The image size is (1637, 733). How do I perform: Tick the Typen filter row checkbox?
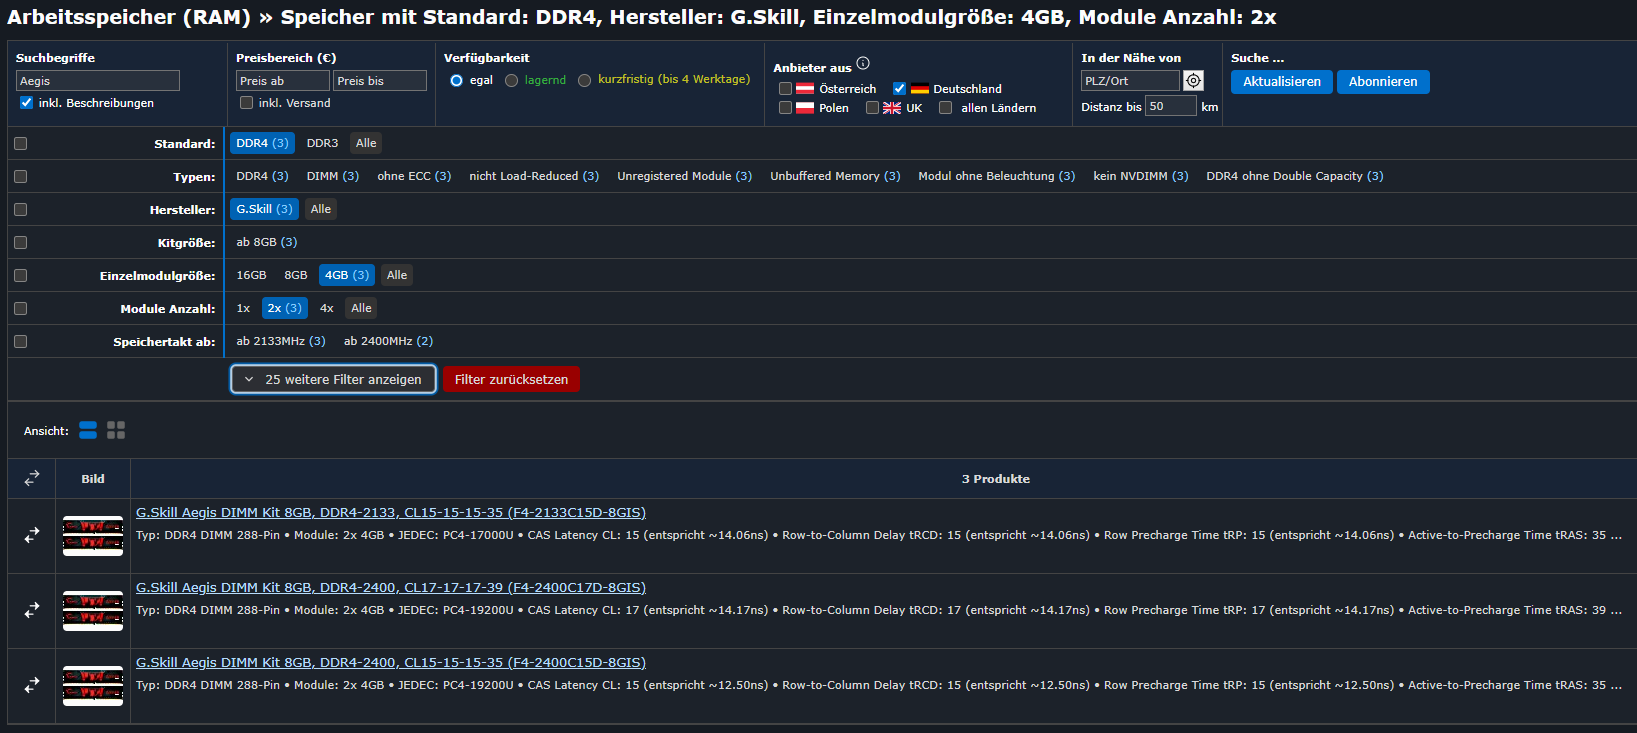click(20, 177)
